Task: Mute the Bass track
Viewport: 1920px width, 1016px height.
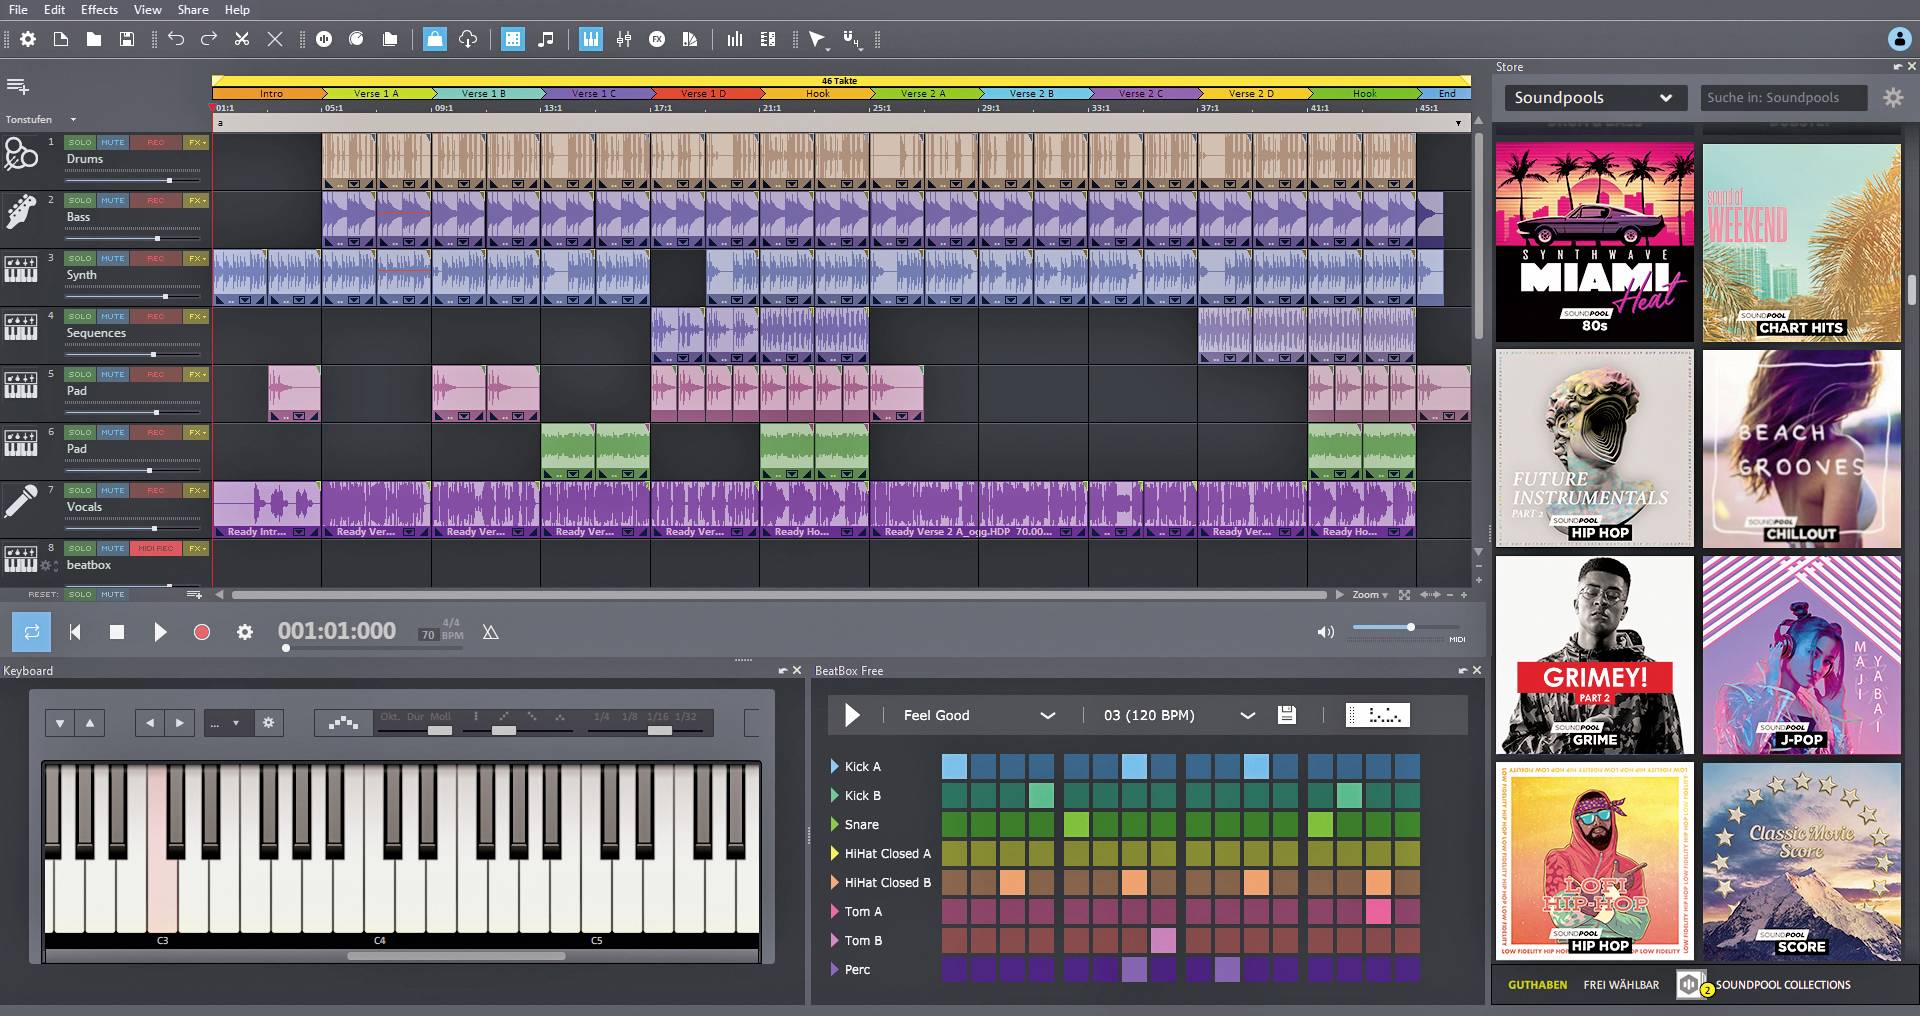Action: 114,200
